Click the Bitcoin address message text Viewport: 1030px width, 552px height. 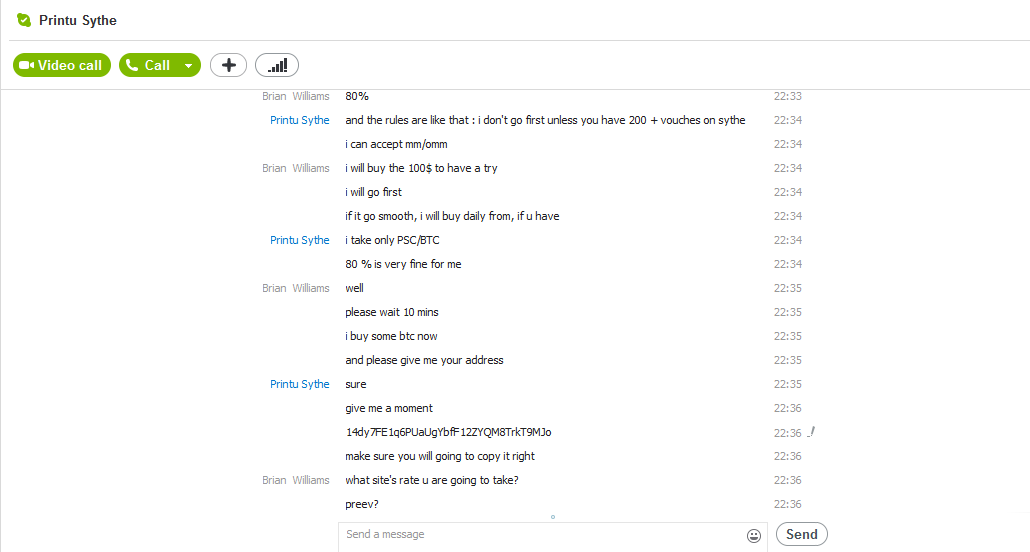click(449, 432)
